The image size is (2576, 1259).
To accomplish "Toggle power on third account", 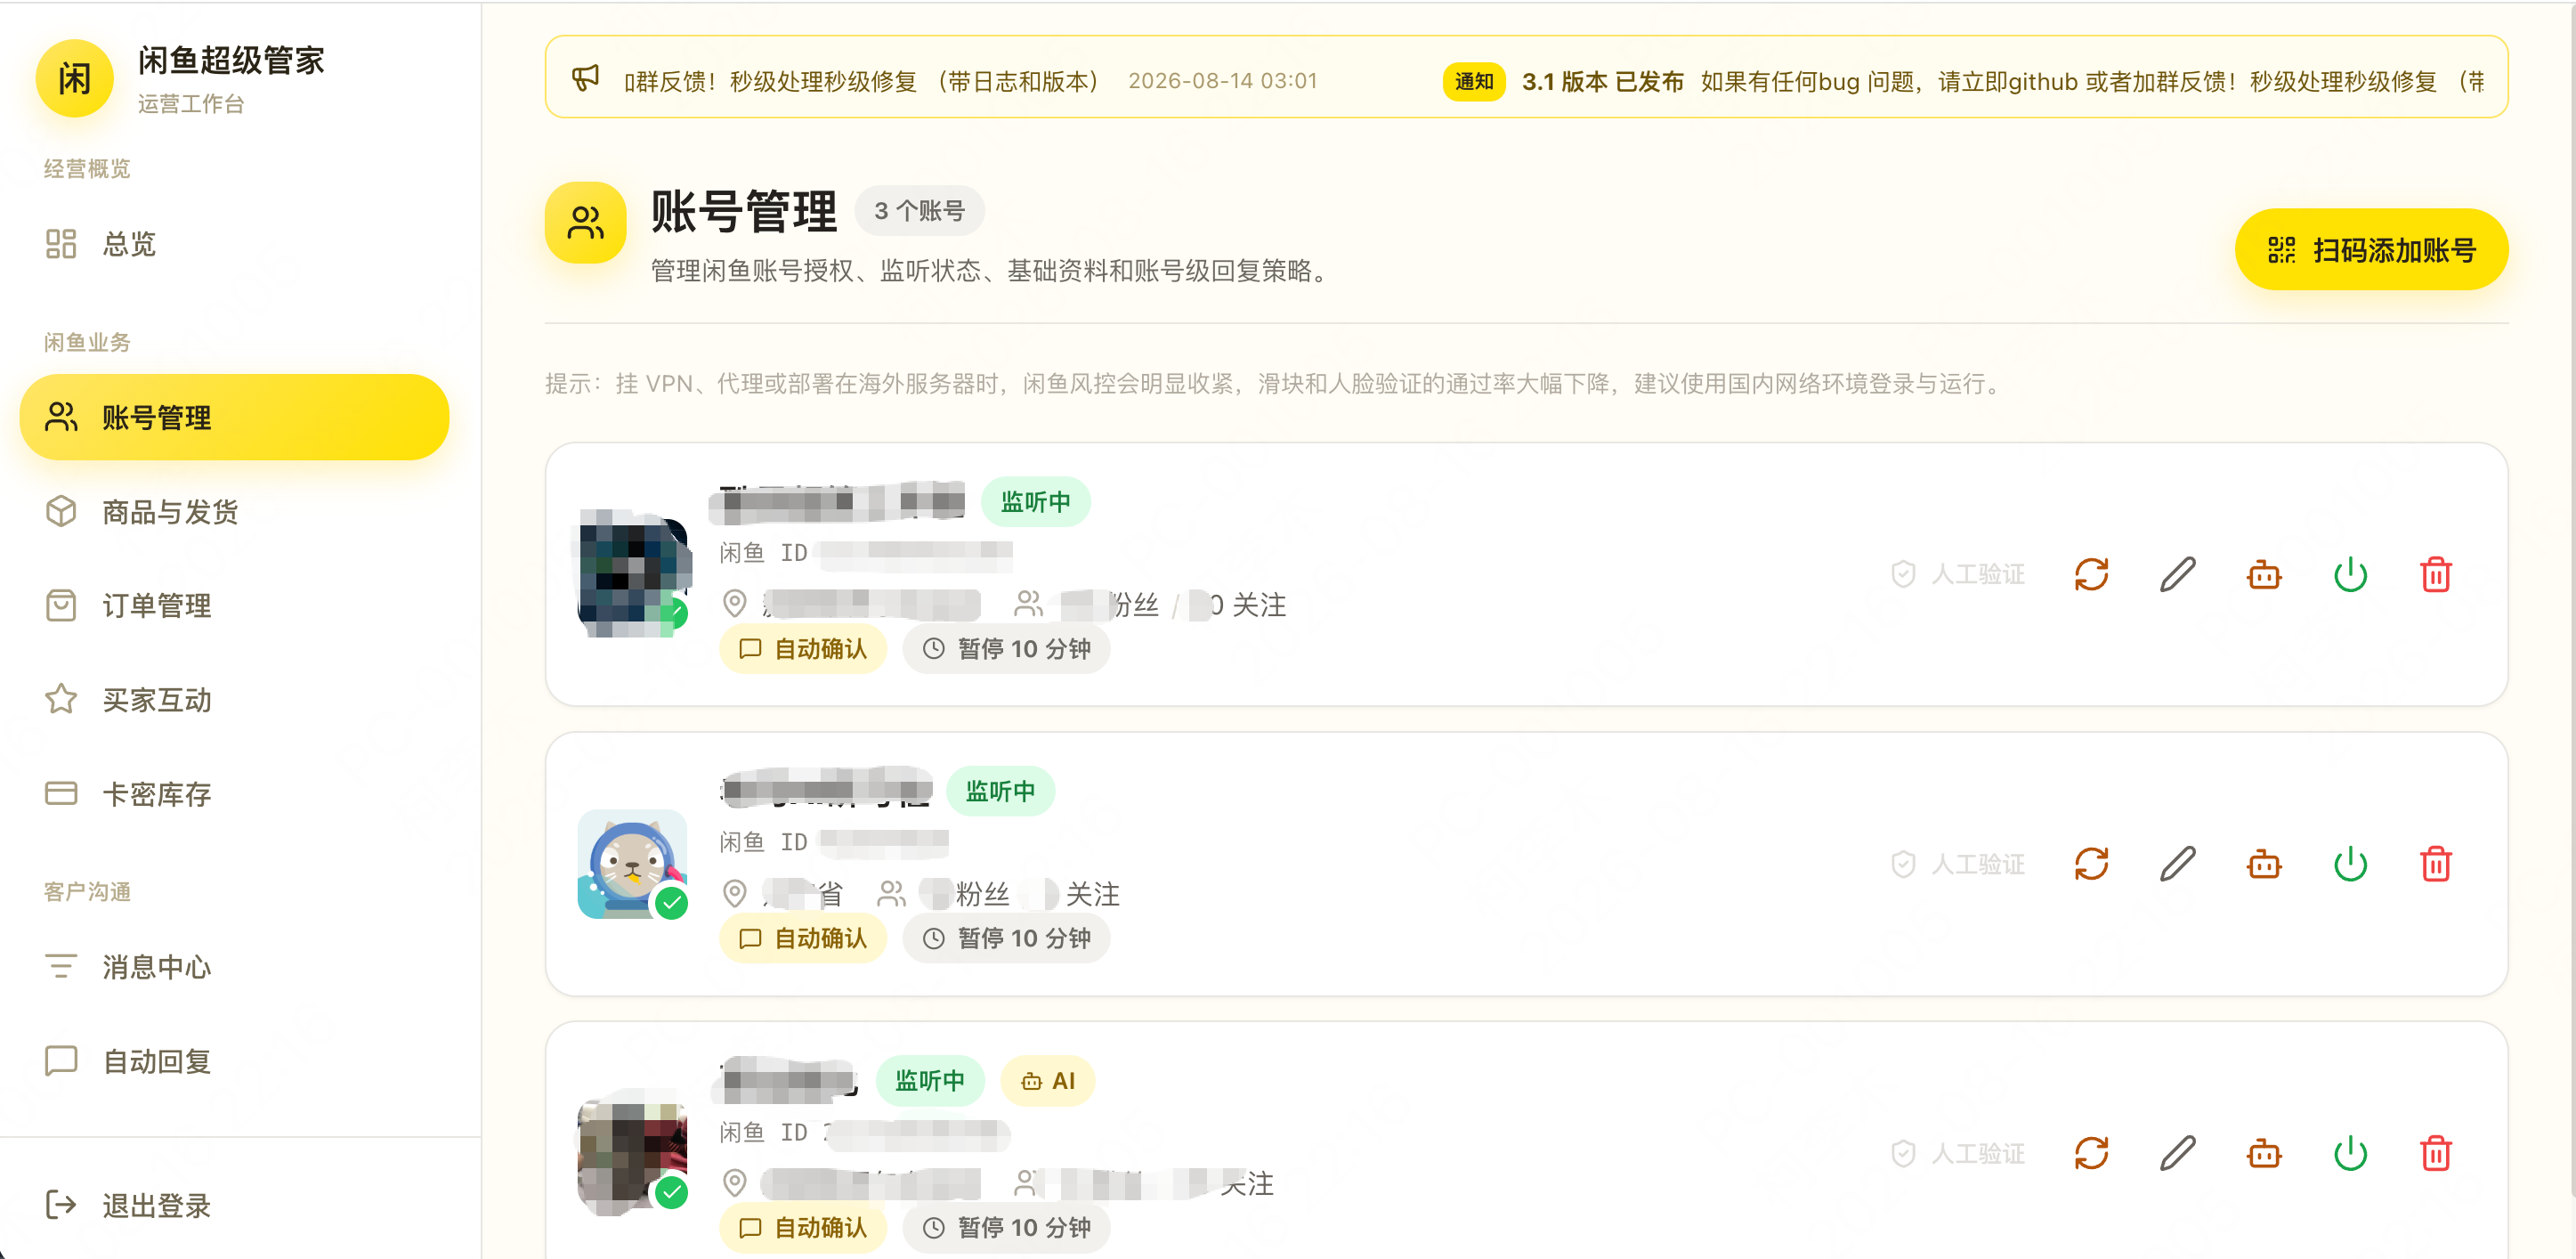I will pyautogui.click(x=2350, y=1154).
